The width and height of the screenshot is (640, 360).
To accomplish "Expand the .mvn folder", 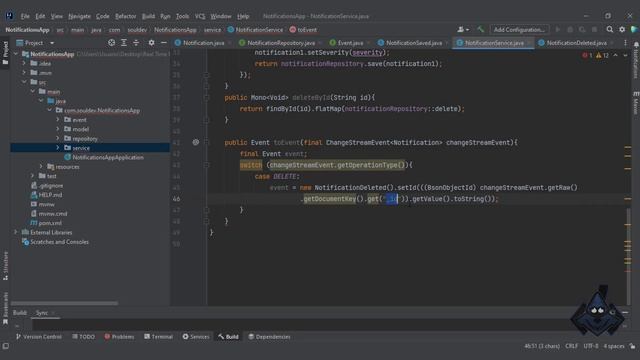I will [x=24, y=73].
